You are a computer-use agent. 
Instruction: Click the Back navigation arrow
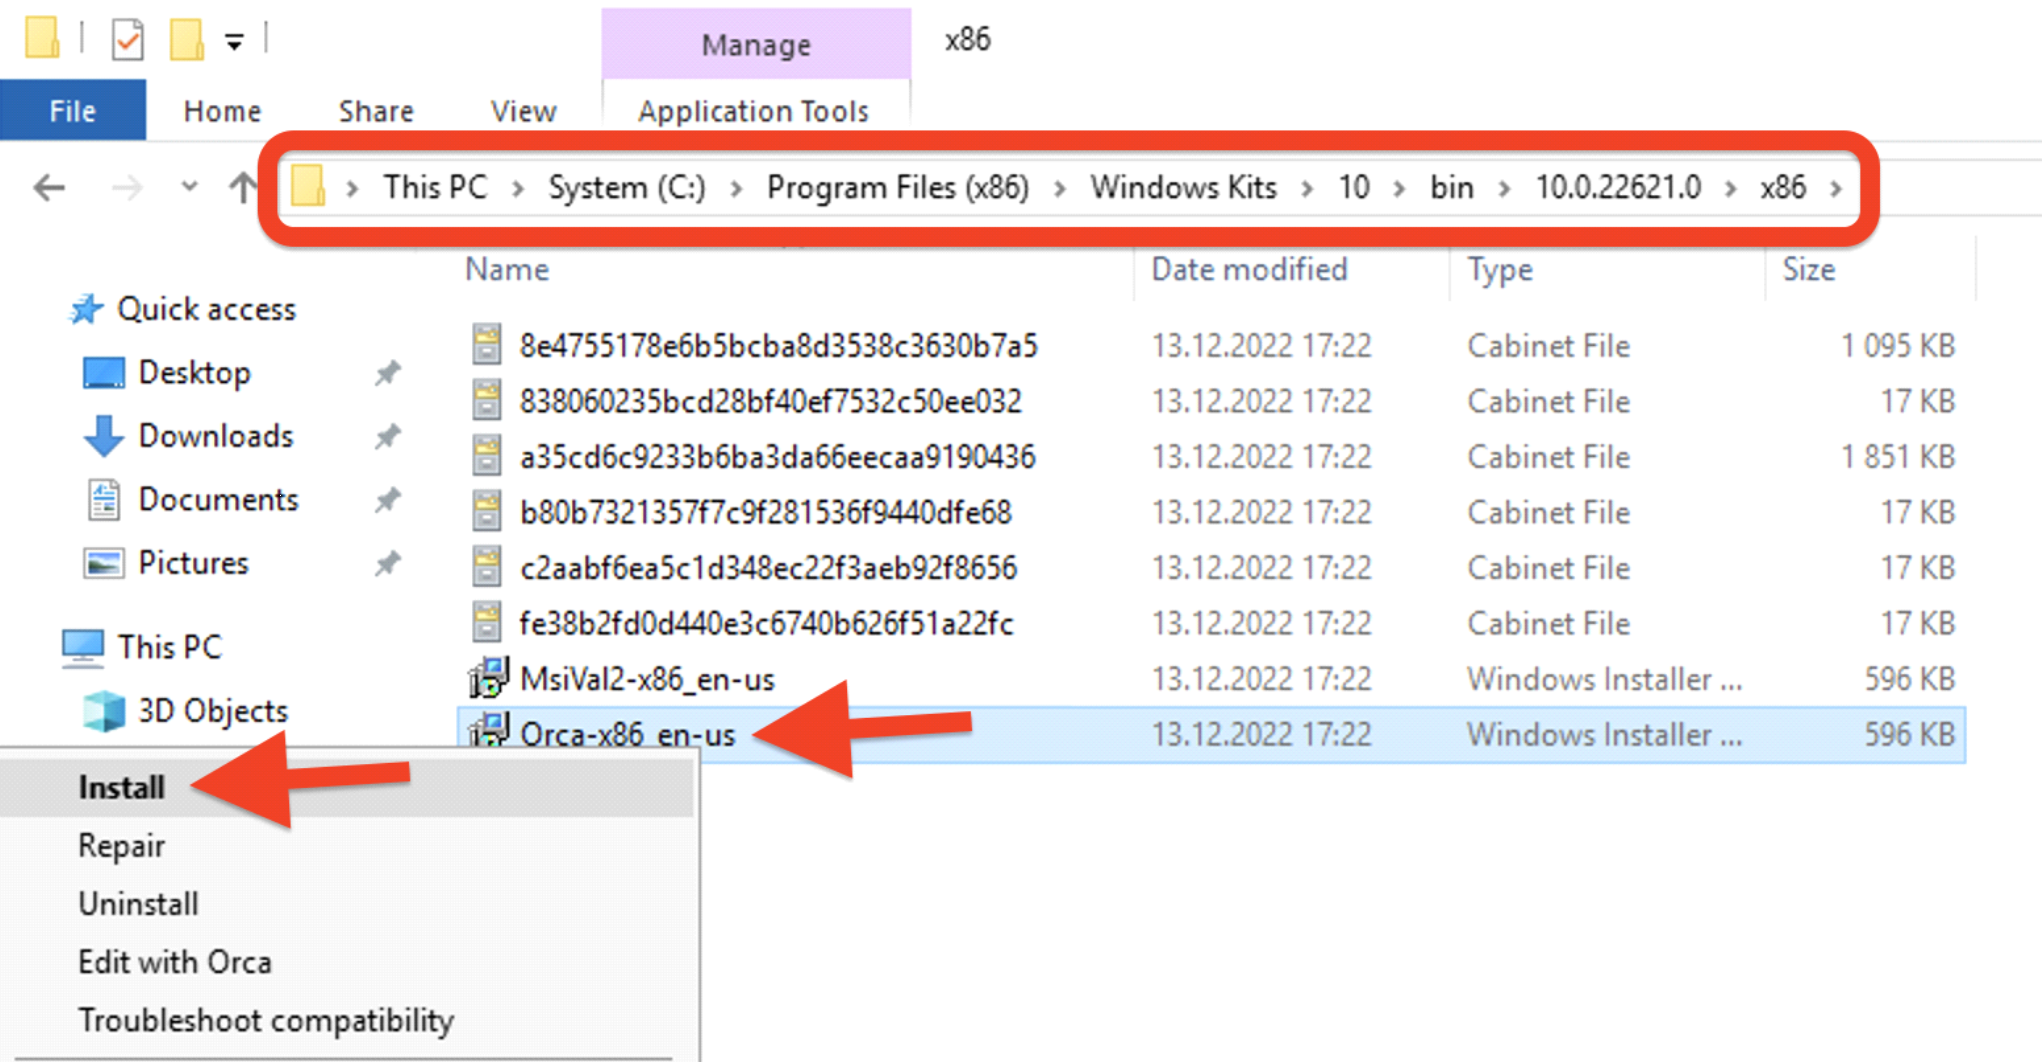coord(48,187)
